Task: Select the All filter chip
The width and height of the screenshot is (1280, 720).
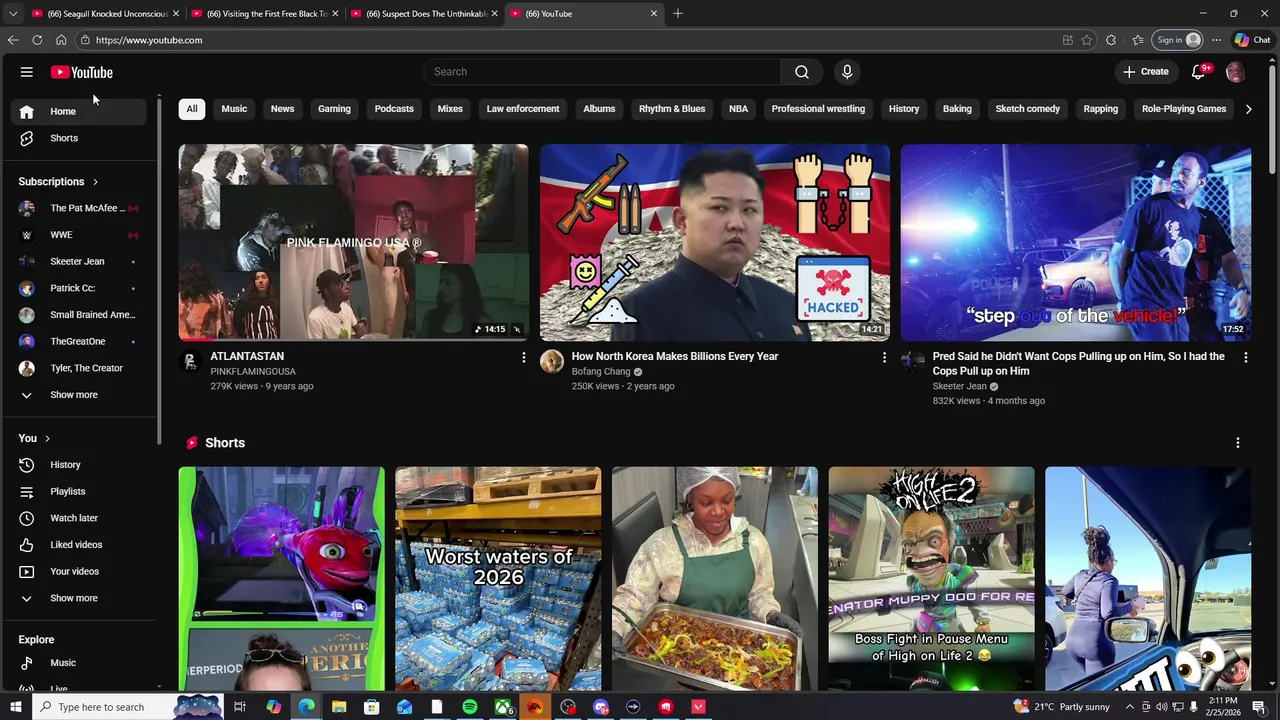Action: (192, 109)
